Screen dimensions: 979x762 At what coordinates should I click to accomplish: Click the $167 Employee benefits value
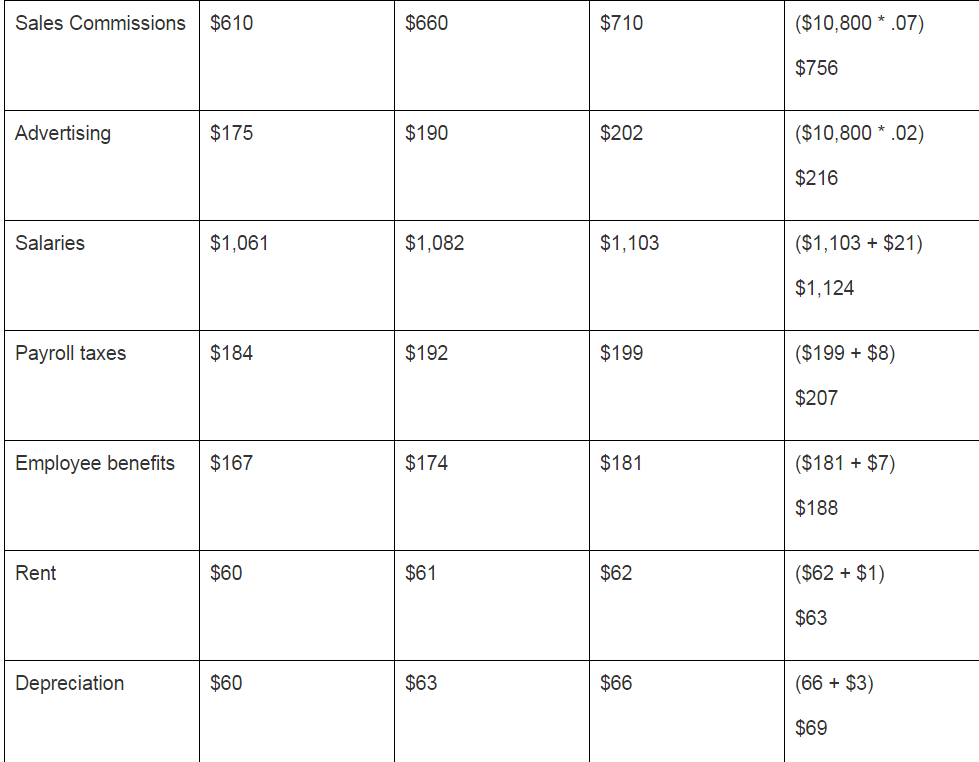tap(231, 463)
